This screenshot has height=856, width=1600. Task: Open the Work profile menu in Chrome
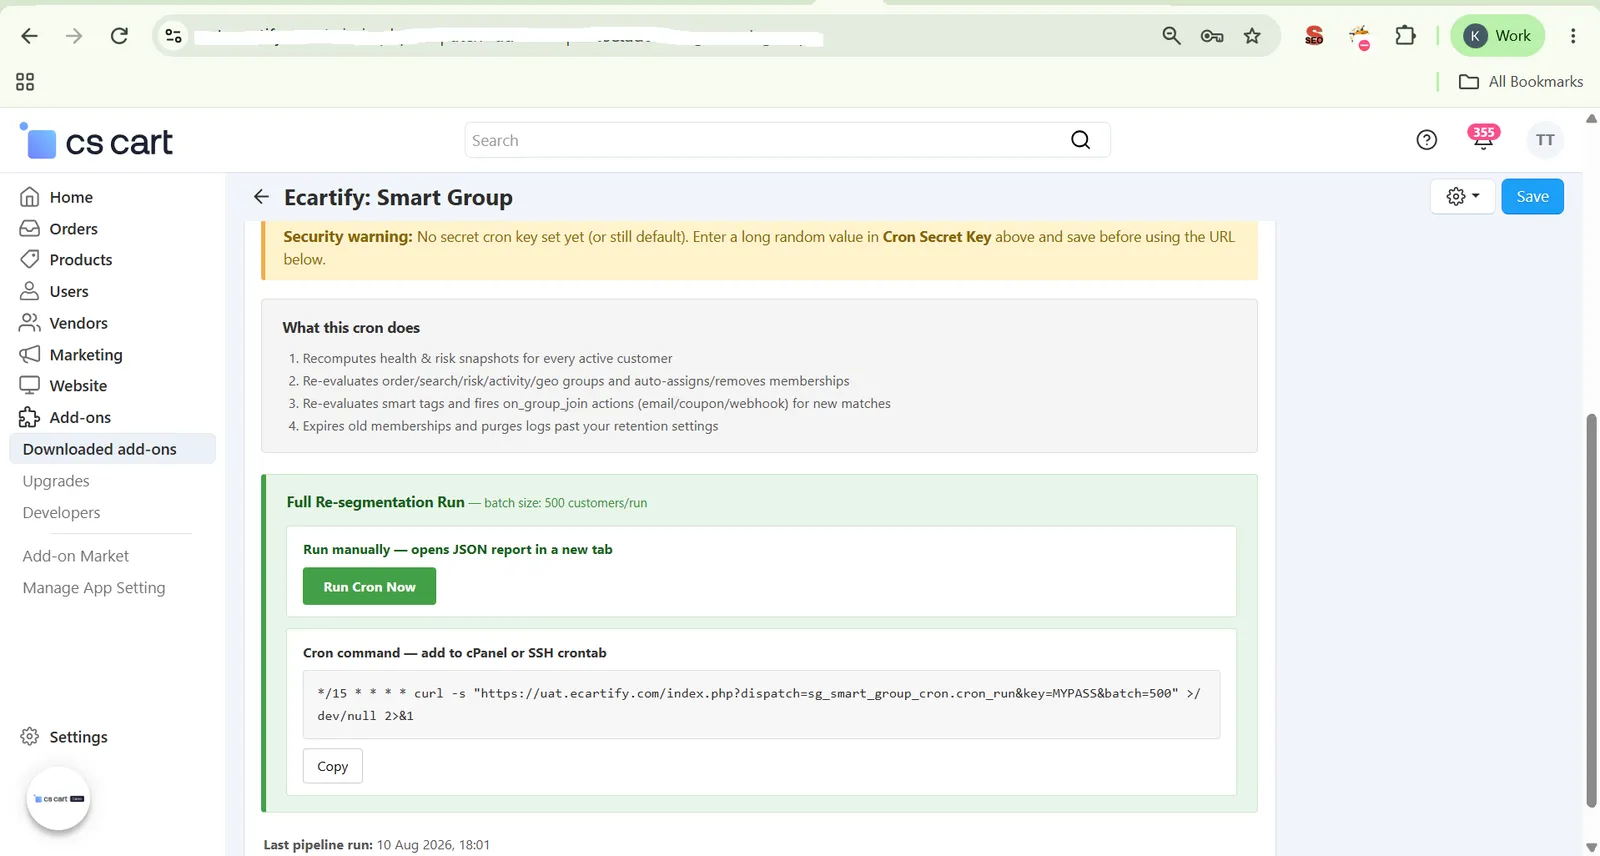coord(1497,36)
